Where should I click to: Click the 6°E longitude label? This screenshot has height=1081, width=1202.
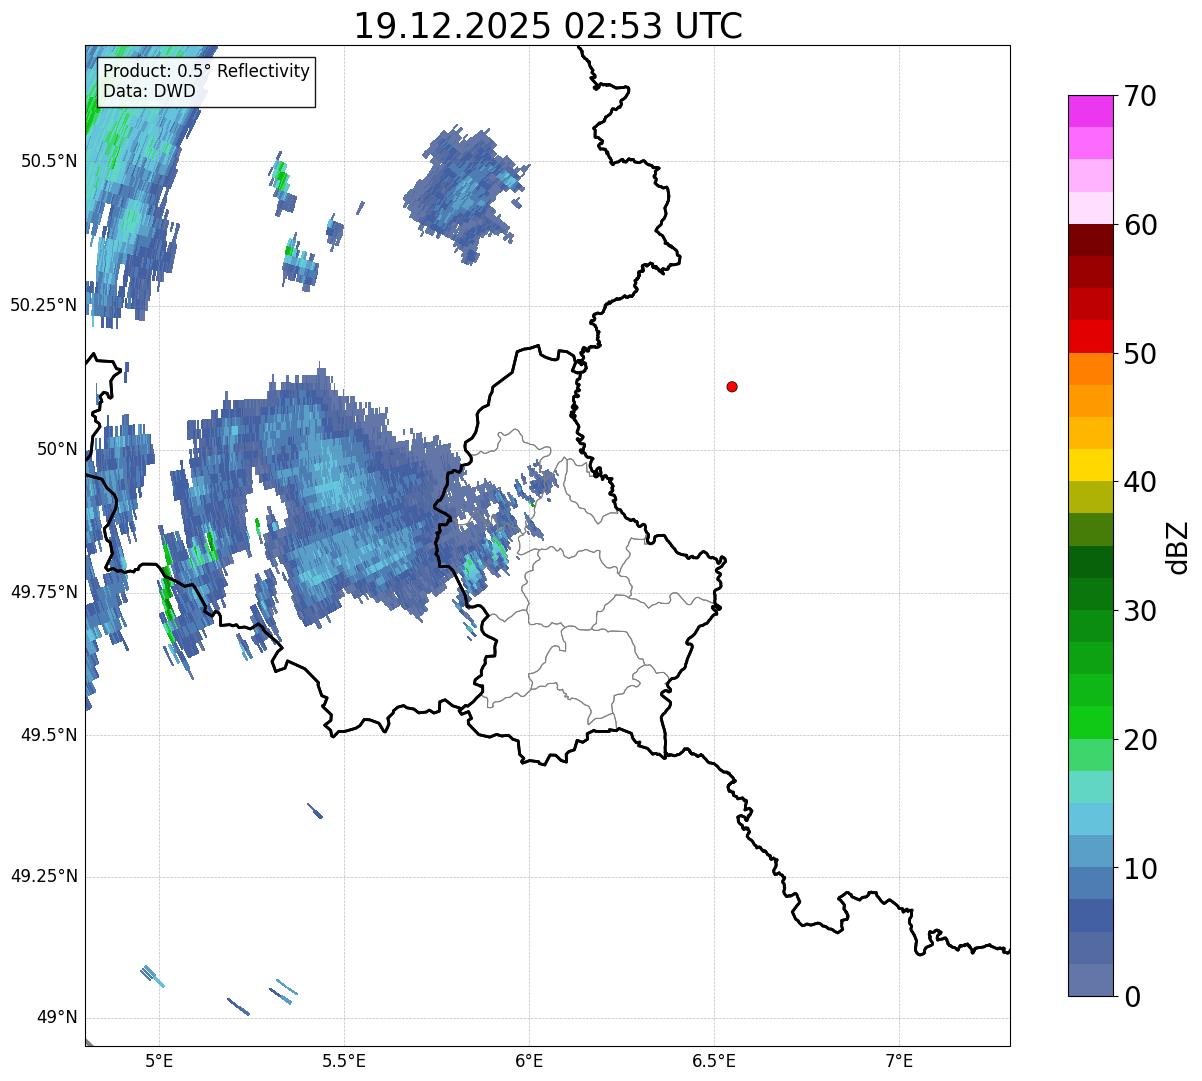(529, 1060)
